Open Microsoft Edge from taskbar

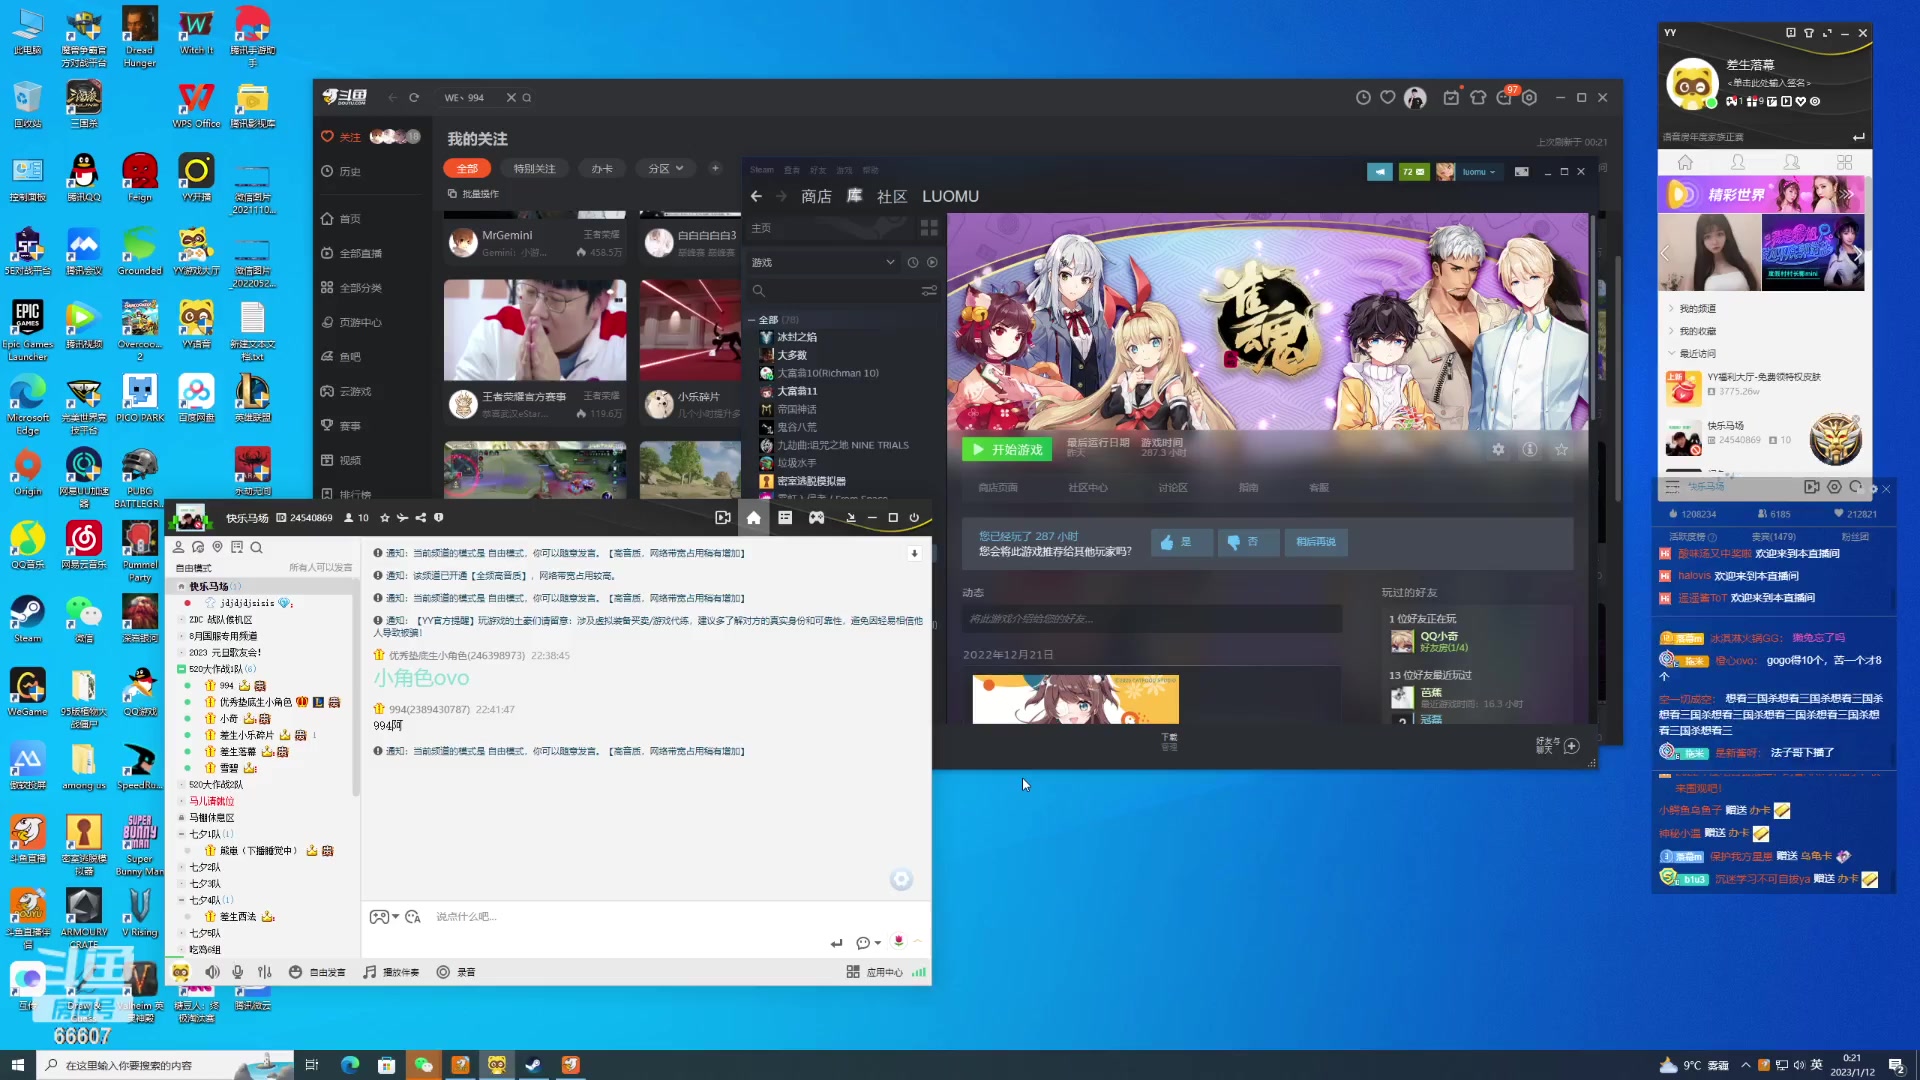[349, 1065]
